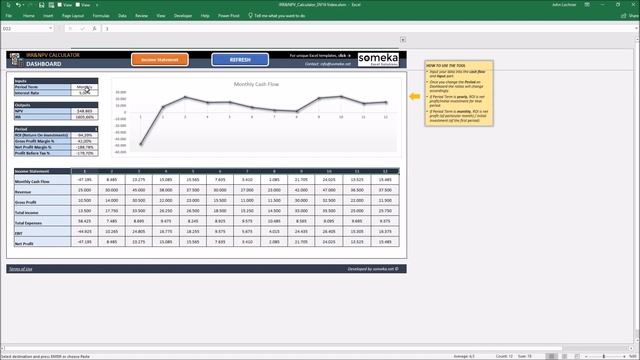Screen dimensions: 640x360
Task: Click the Save icon in Quick Access Toolbar
Action: [x=41, y=5]
